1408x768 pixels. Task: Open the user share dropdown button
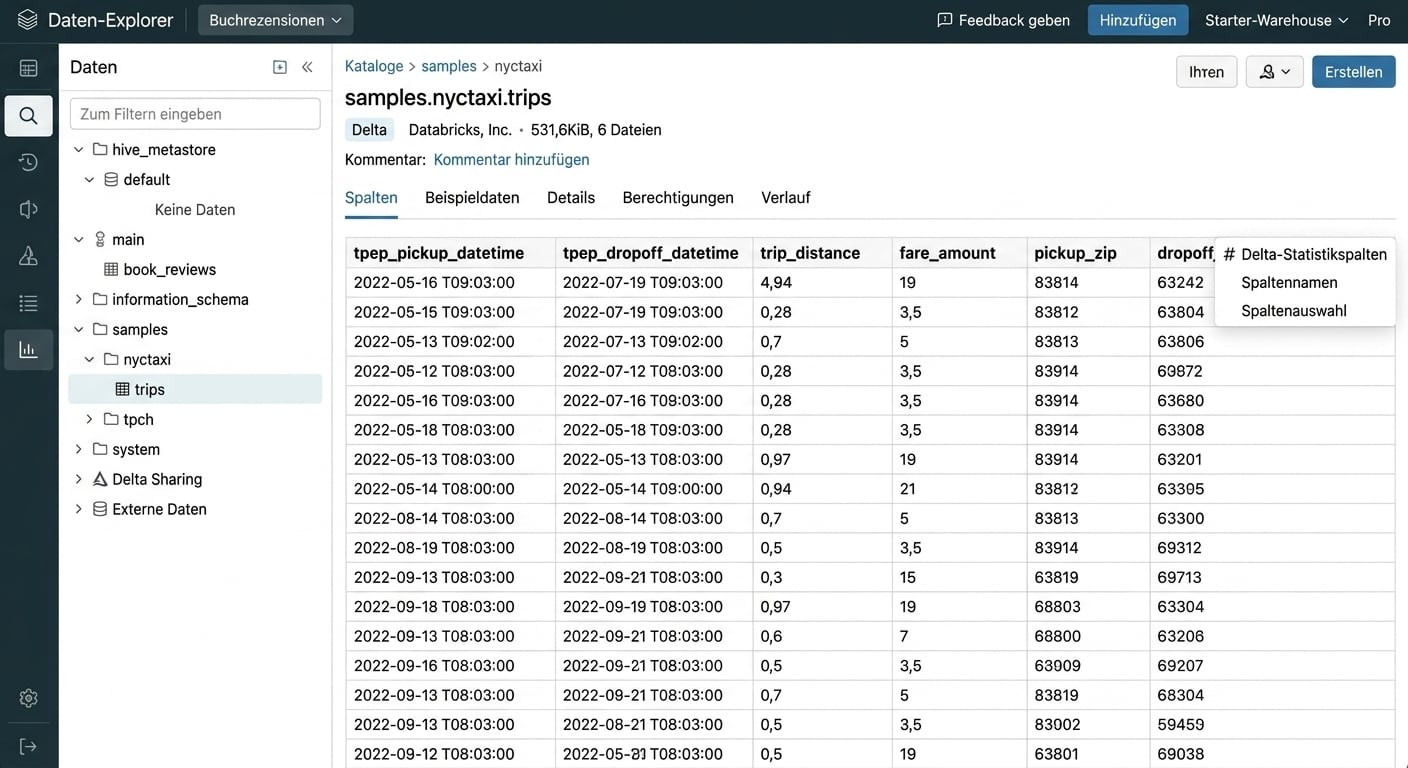pos(1275,72)
